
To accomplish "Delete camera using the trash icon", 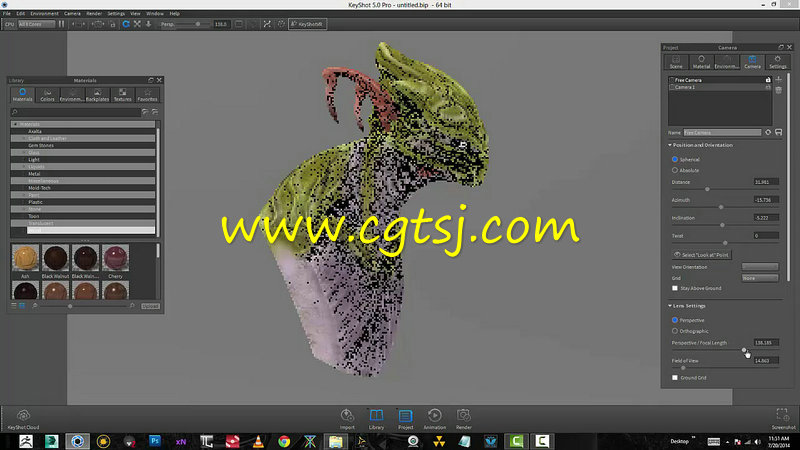I will [x=779, y=90].
